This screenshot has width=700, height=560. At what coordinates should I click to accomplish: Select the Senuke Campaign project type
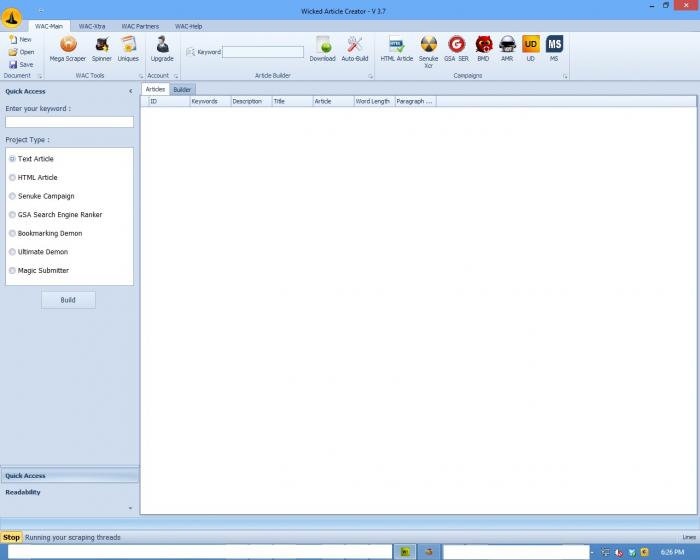tap(42, 196)
